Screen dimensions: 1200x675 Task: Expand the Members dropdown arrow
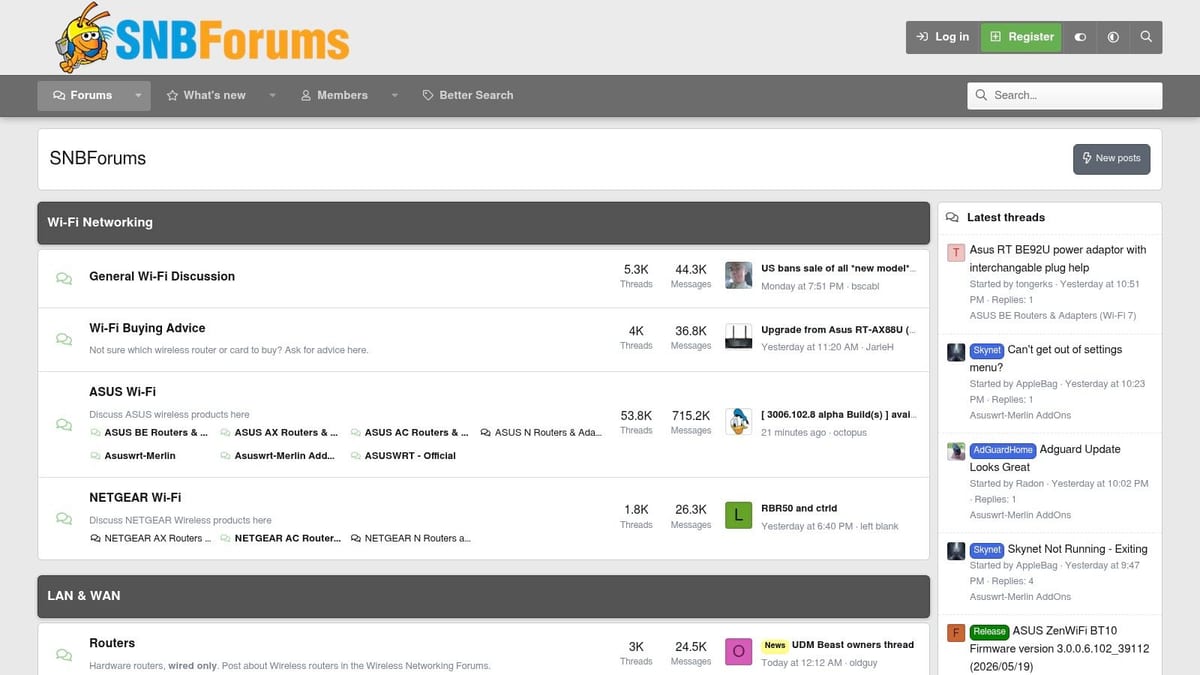pos(394,95)
